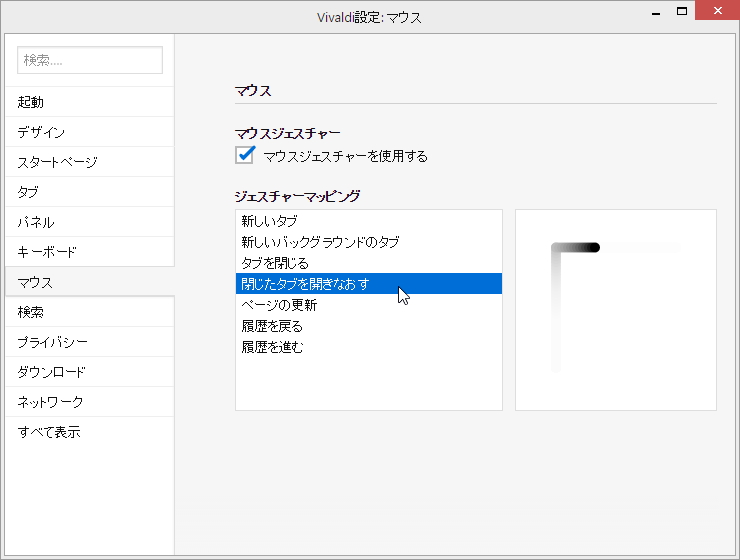Select ページの更新 gesture mapping
The image size is (740, 560).
click(x=369, y=305)
